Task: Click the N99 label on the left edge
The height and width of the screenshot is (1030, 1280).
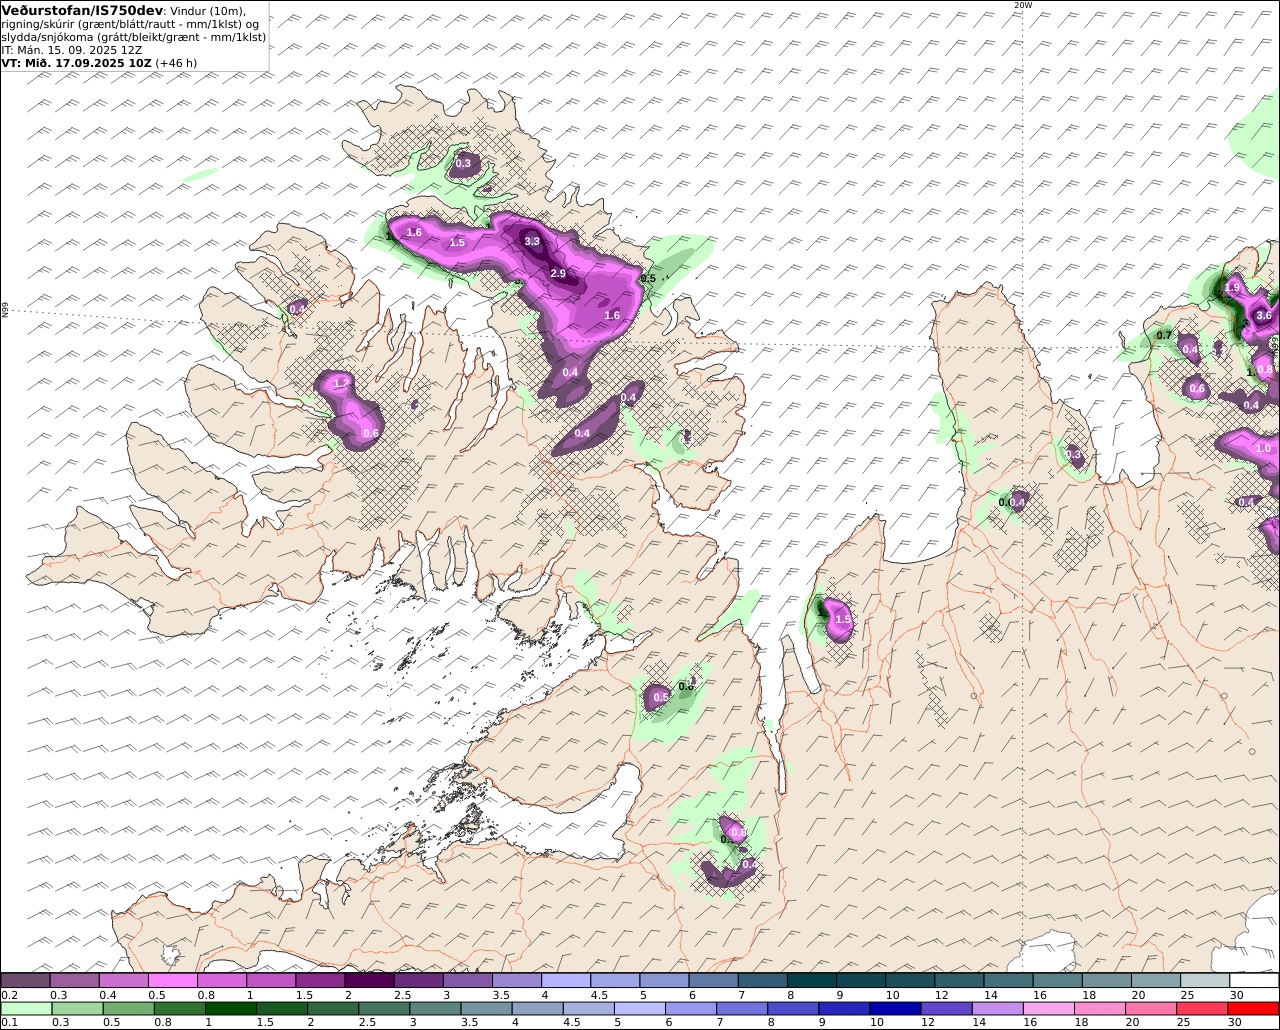Action: [x=5, y=311]
